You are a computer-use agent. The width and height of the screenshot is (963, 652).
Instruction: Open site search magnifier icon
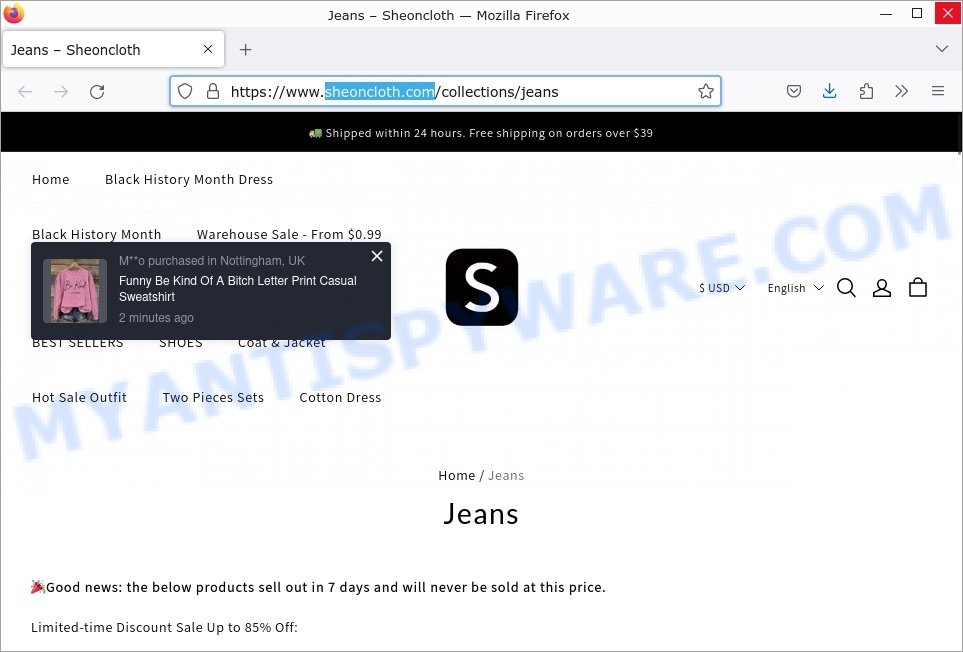coord(846,287)
